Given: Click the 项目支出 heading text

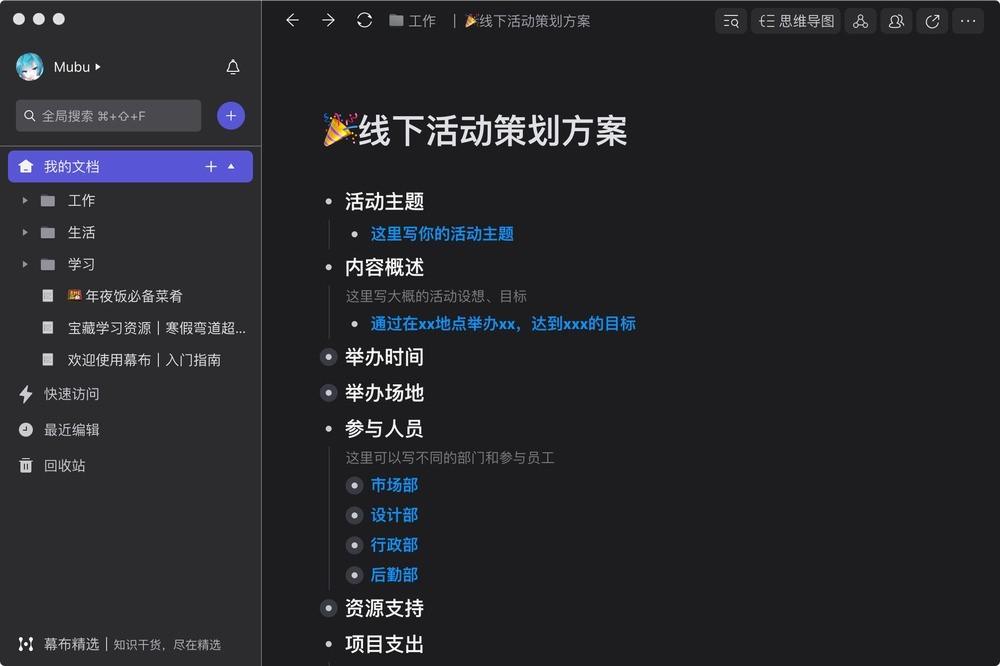Looking at the screenshot, I should pos(384,644).
